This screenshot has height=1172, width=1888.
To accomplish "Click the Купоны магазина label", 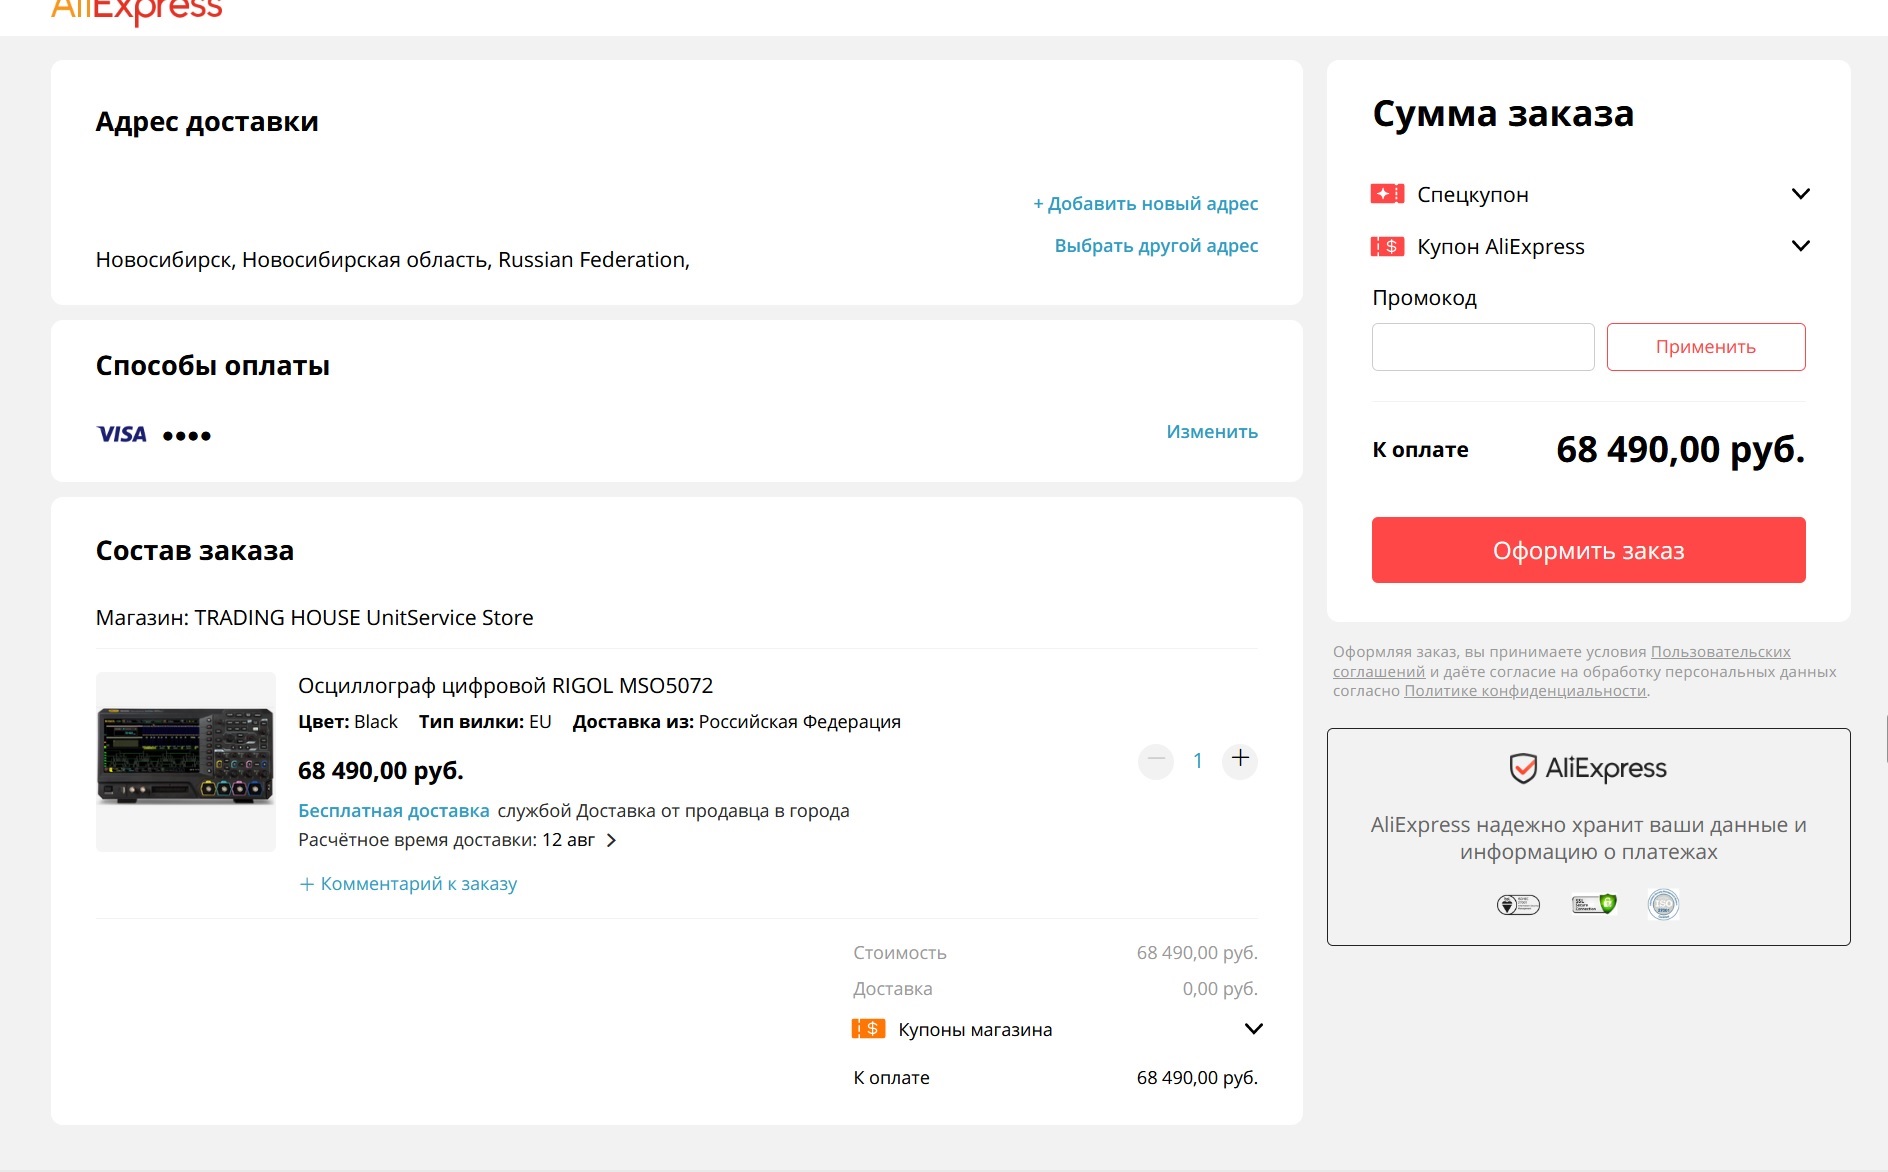I will 975,1030.
